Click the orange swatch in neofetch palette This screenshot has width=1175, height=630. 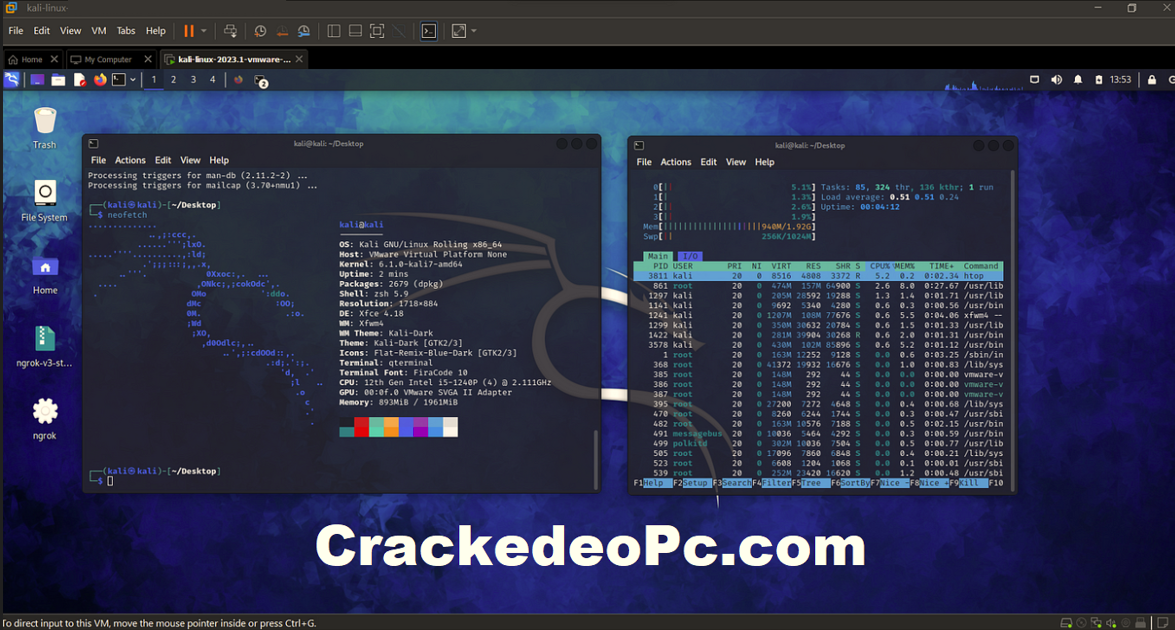(390, 427)
